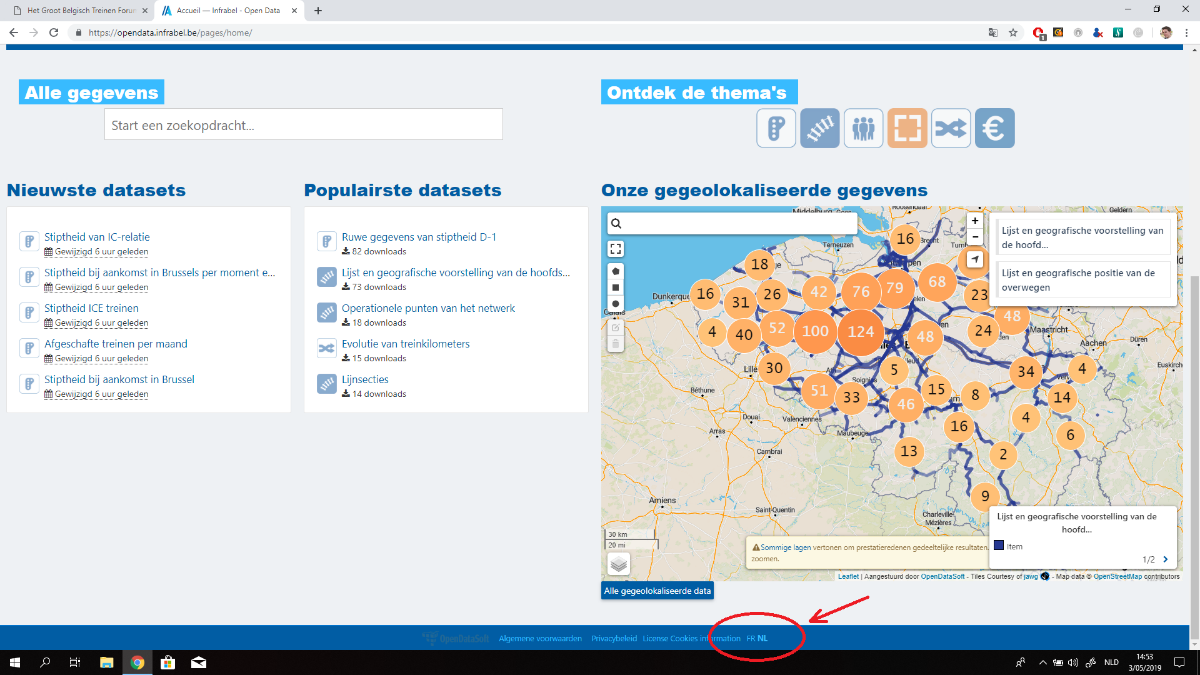Screen dimensions: 1200x675
Task: Click the orange square brackets theme icon
Action: tap(907, 128)
